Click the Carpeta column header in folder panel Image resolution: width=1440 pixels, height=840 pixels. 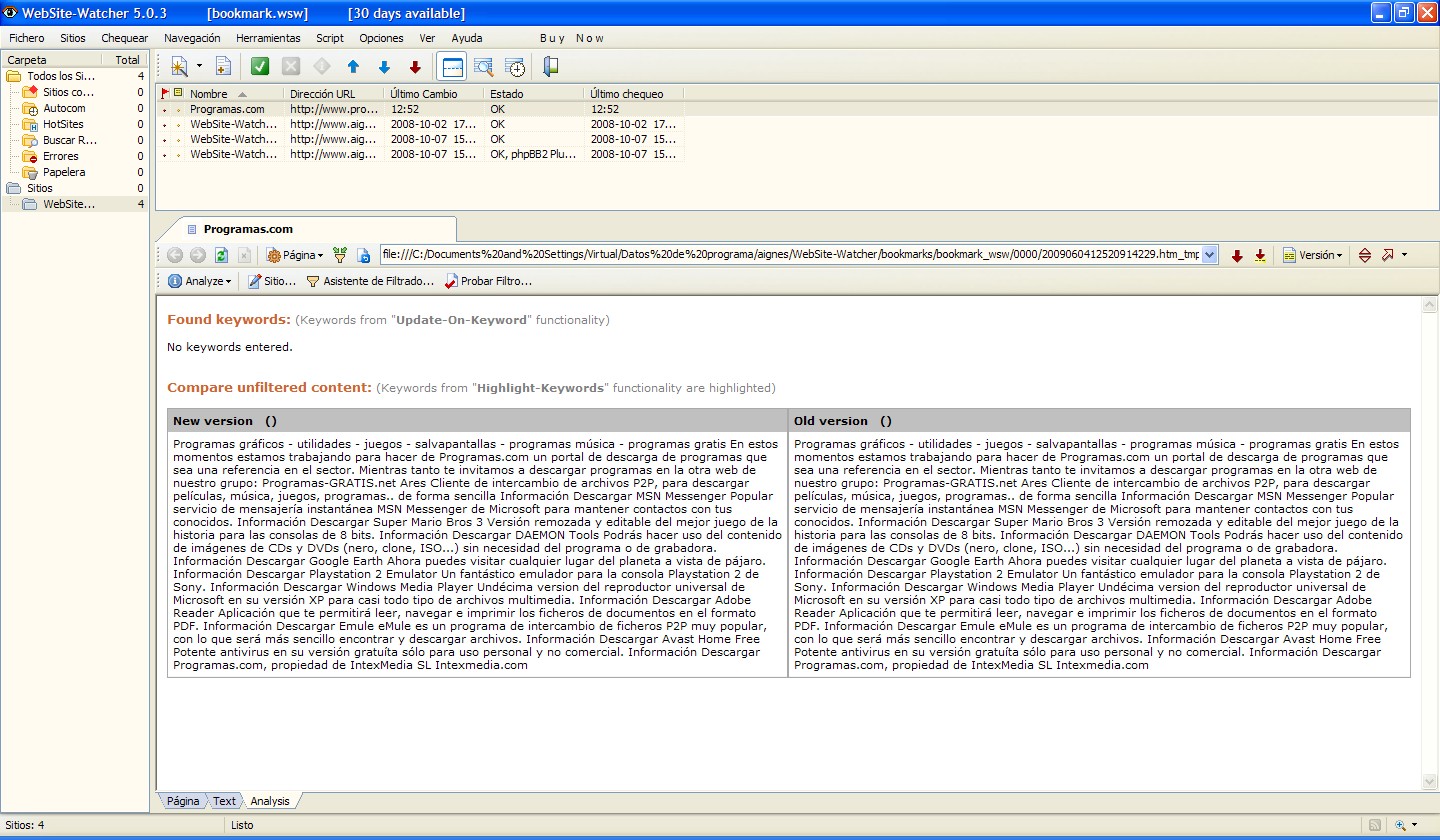pyautogui.click(x=50, y=60)
